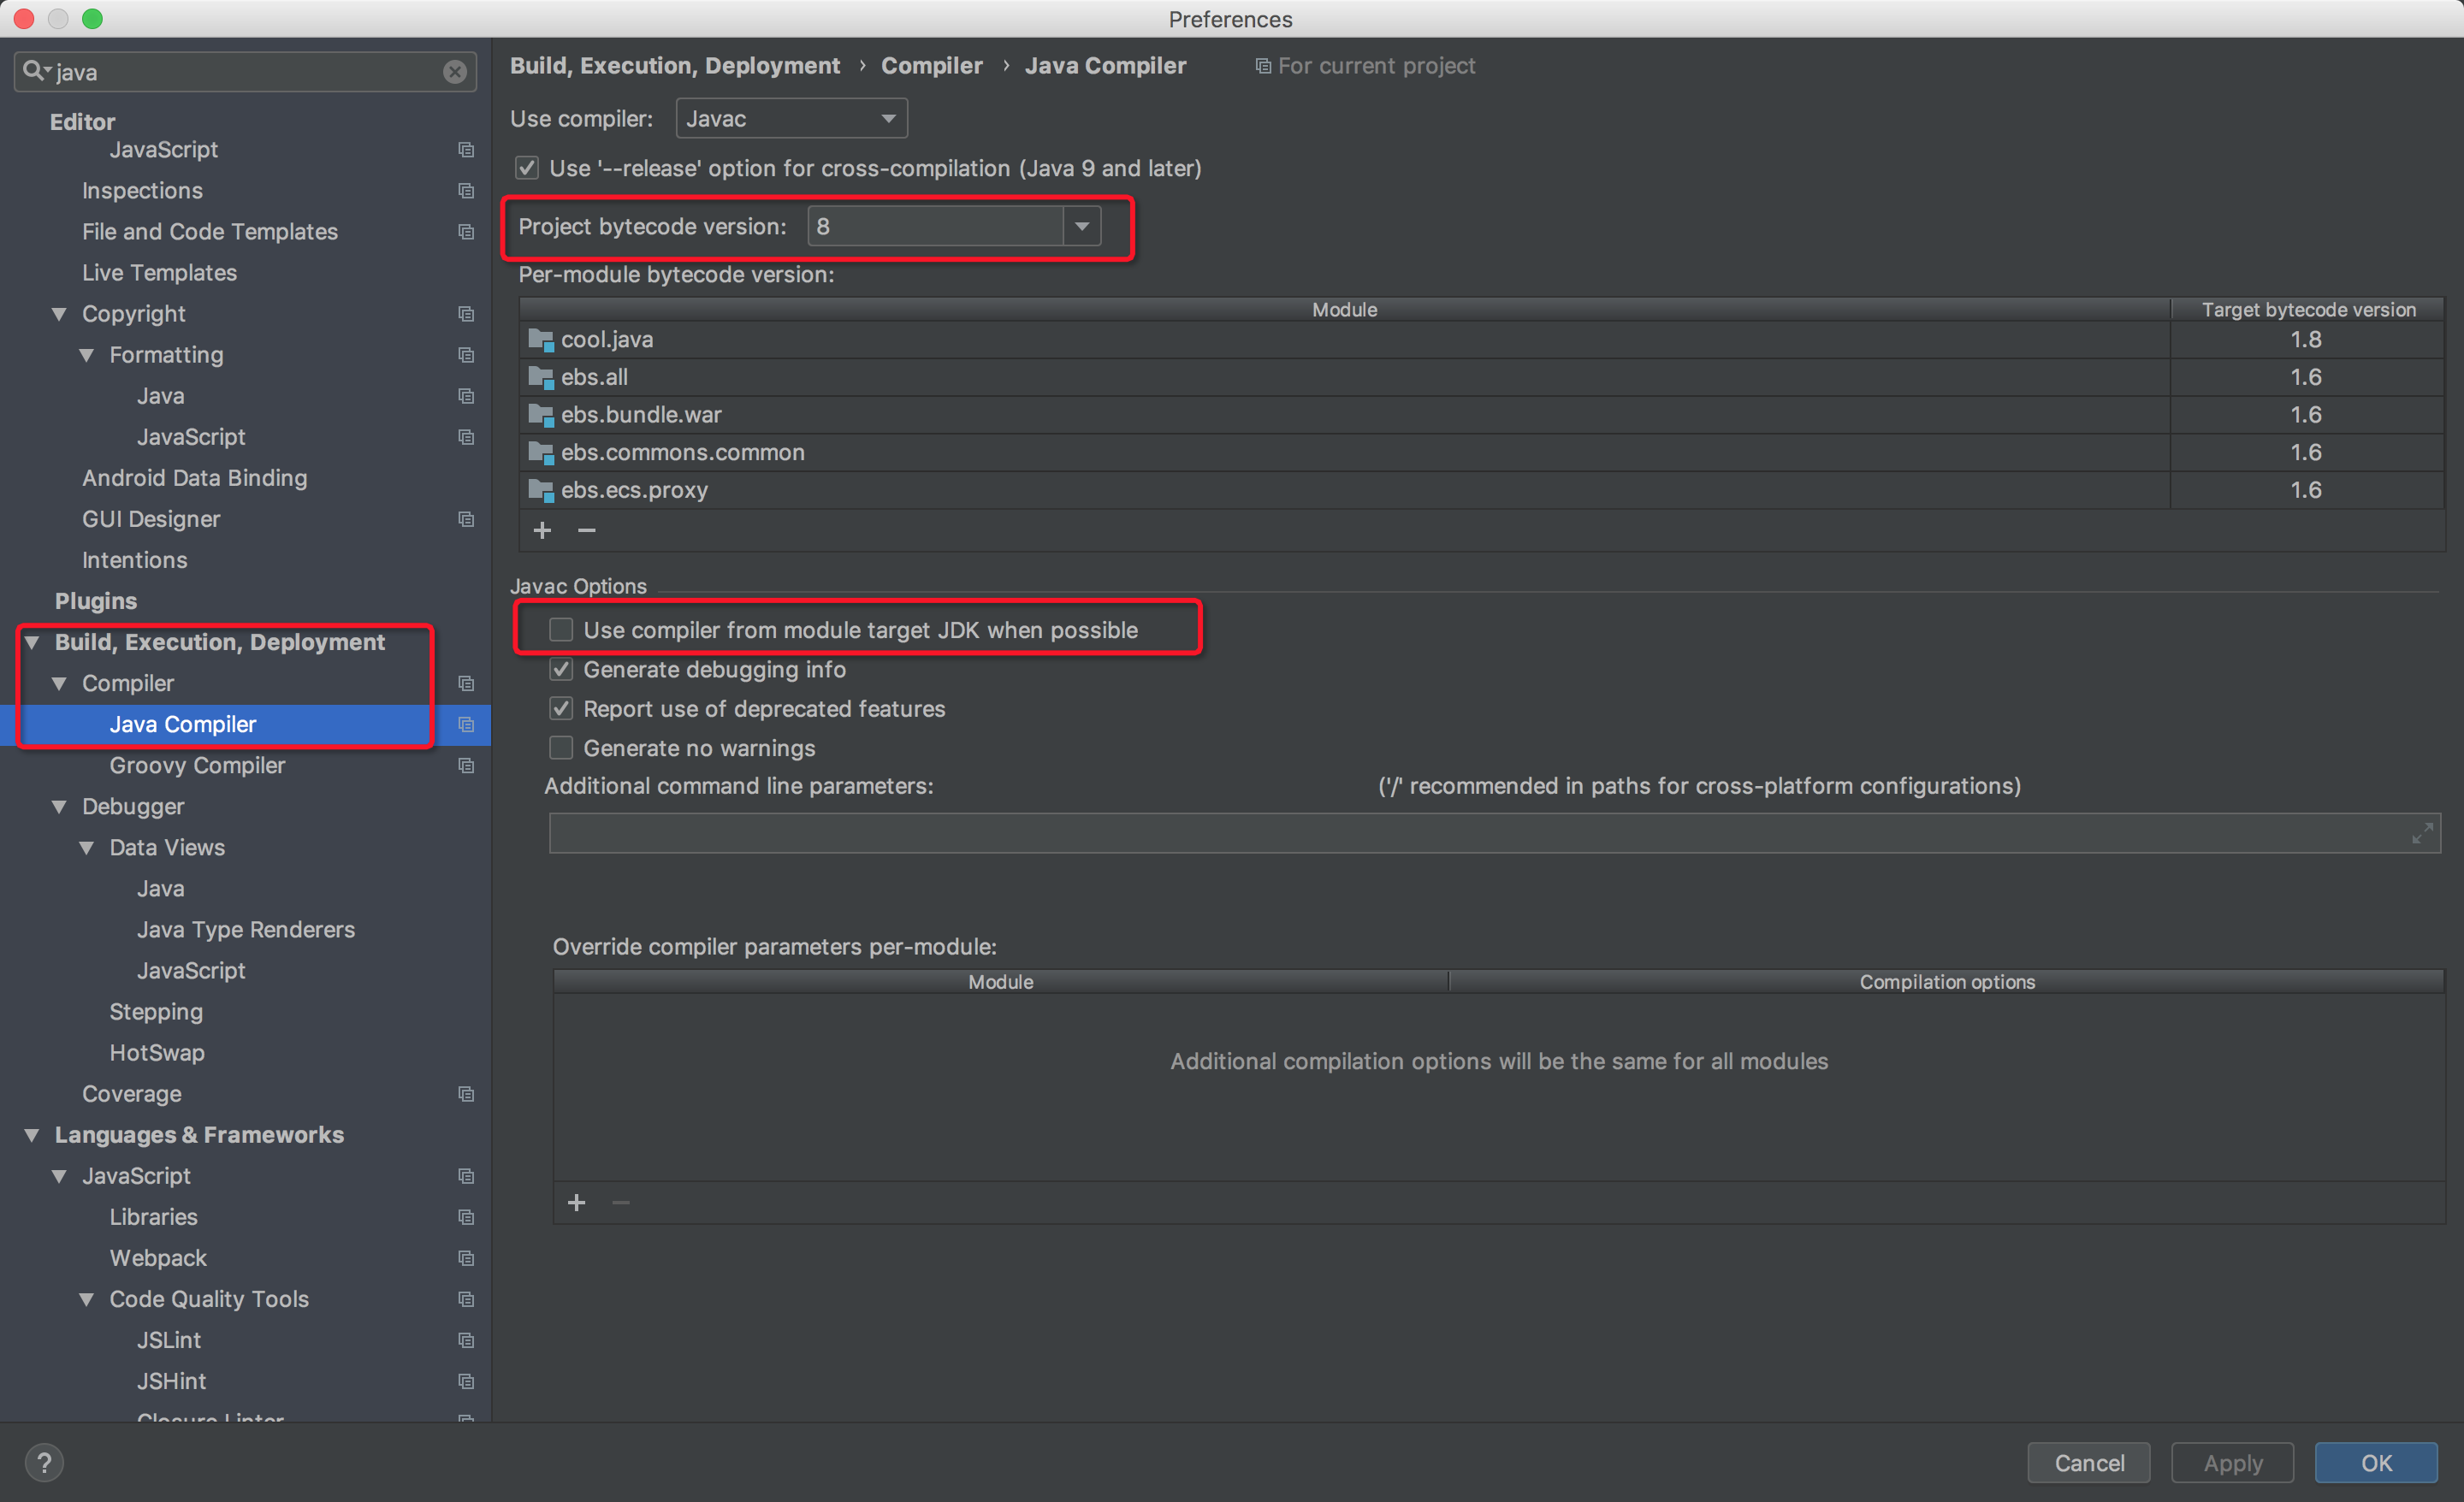Click the copy-settings icon beside Groovy Compiler

(x=466, y=765)
